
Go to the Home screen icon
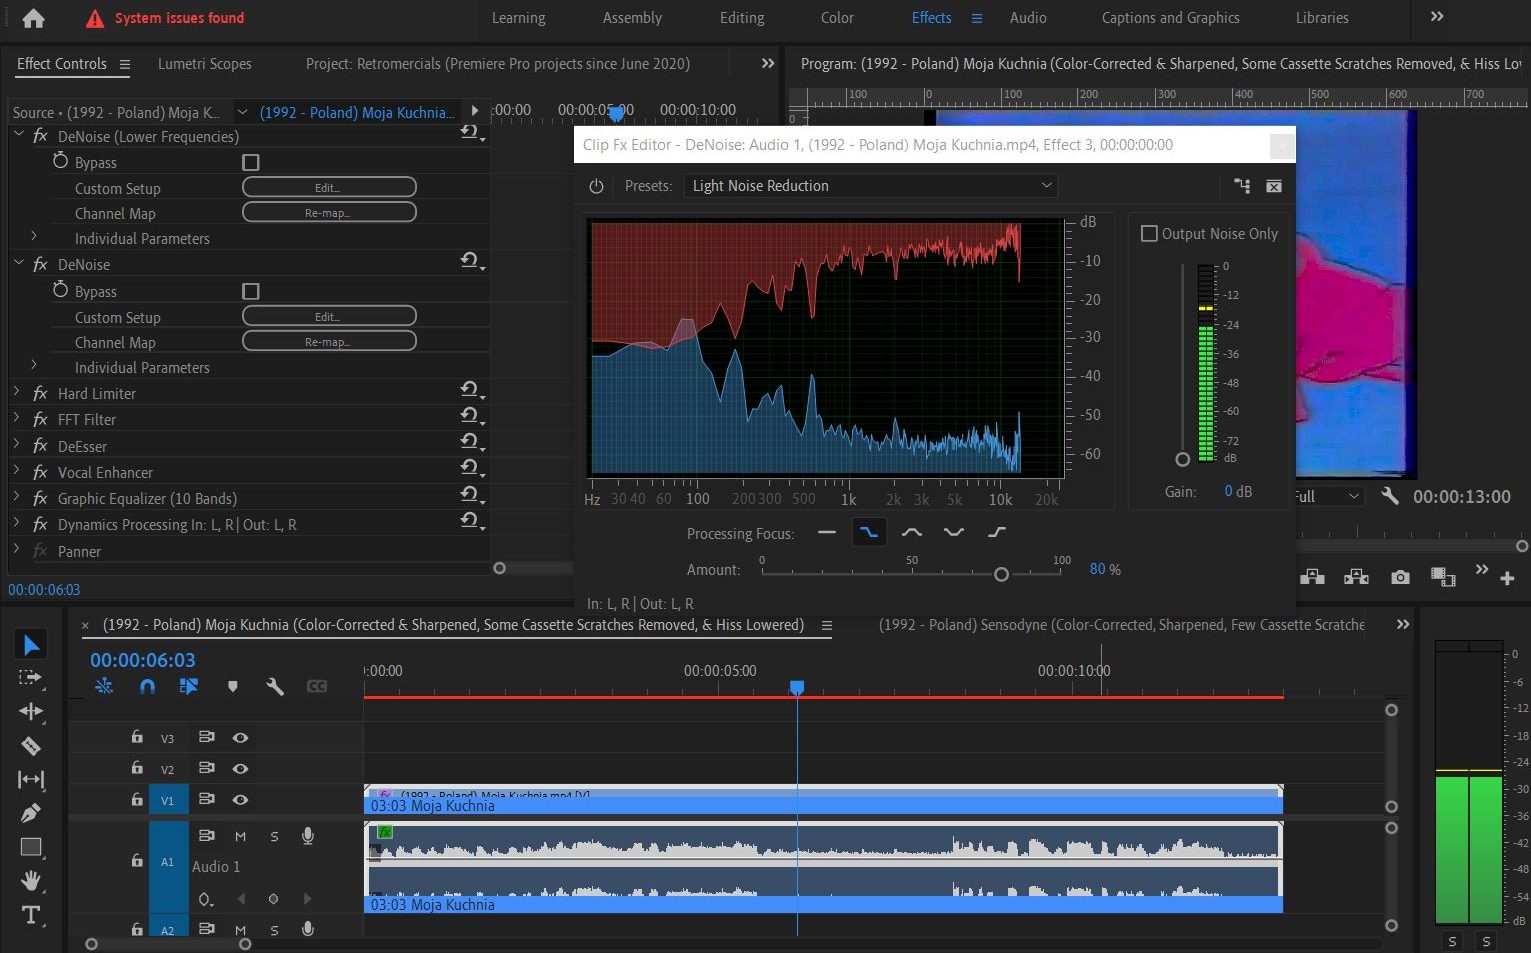[33, 18]
